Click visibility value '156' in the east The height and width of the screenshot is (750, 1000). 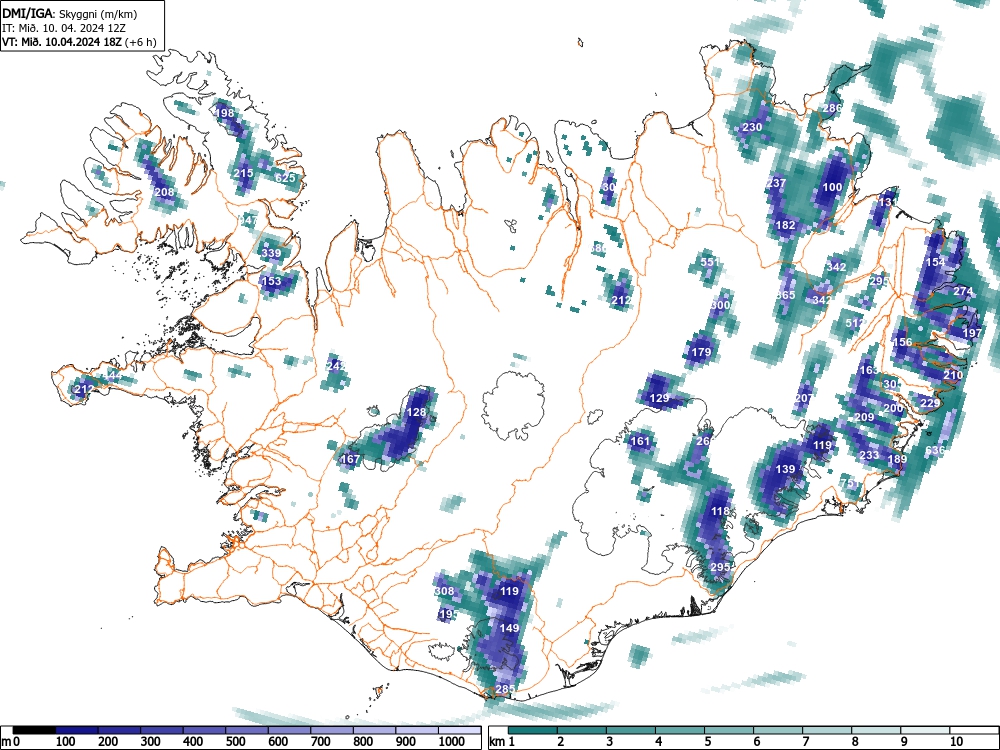902,342
